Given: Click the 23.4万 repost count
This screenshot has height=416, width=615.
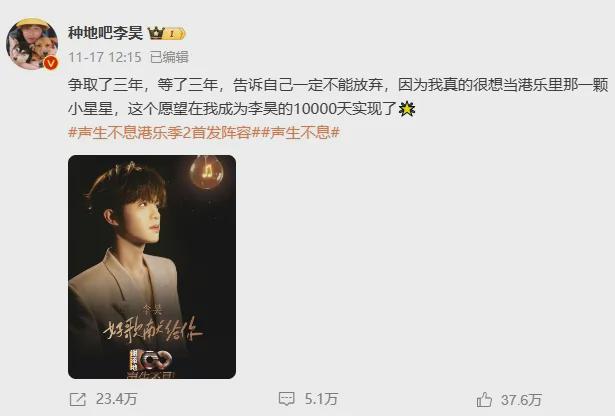Looking at the screenshot, I should pyautogui.click(x=116, y=400).
